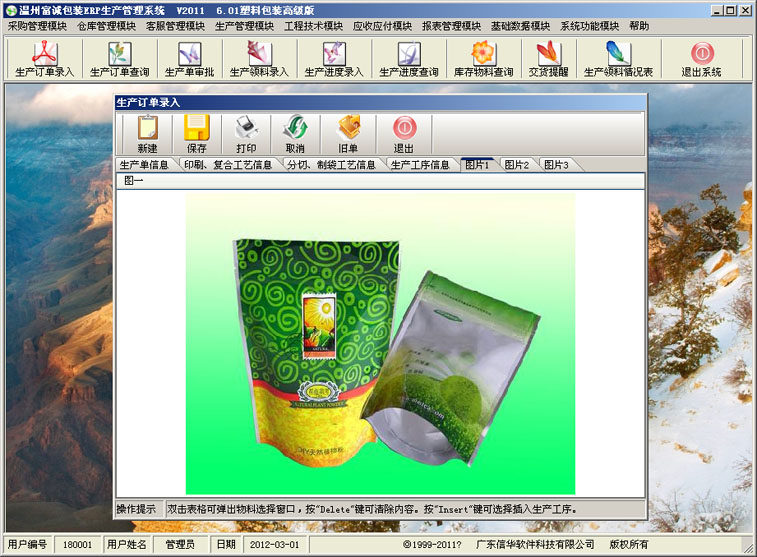Switch to 生产工序信息 tab
Image resolution: width=757 pixels, height=557 pixels.
(420, 165)
